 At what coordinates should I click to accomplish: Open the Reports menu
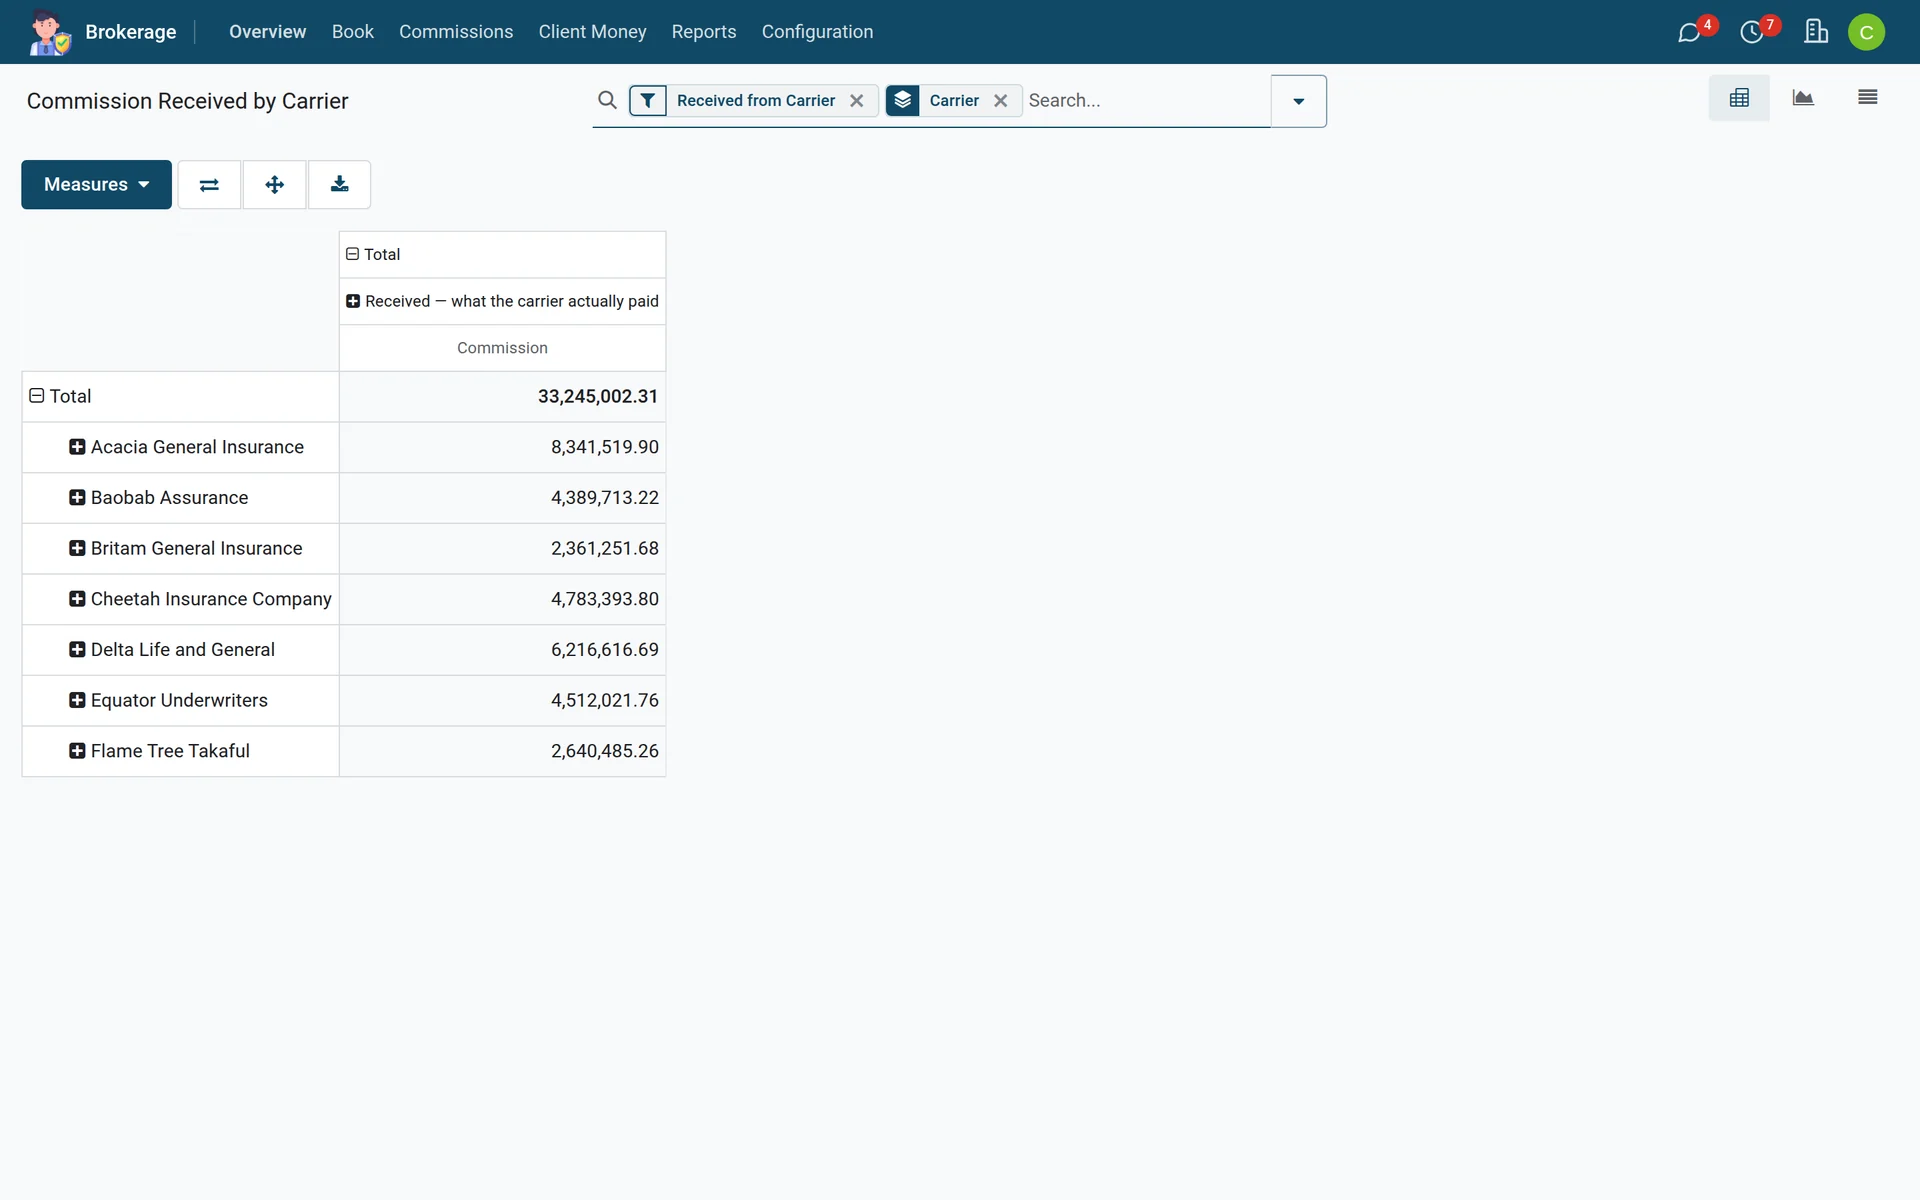pos(703,32)
